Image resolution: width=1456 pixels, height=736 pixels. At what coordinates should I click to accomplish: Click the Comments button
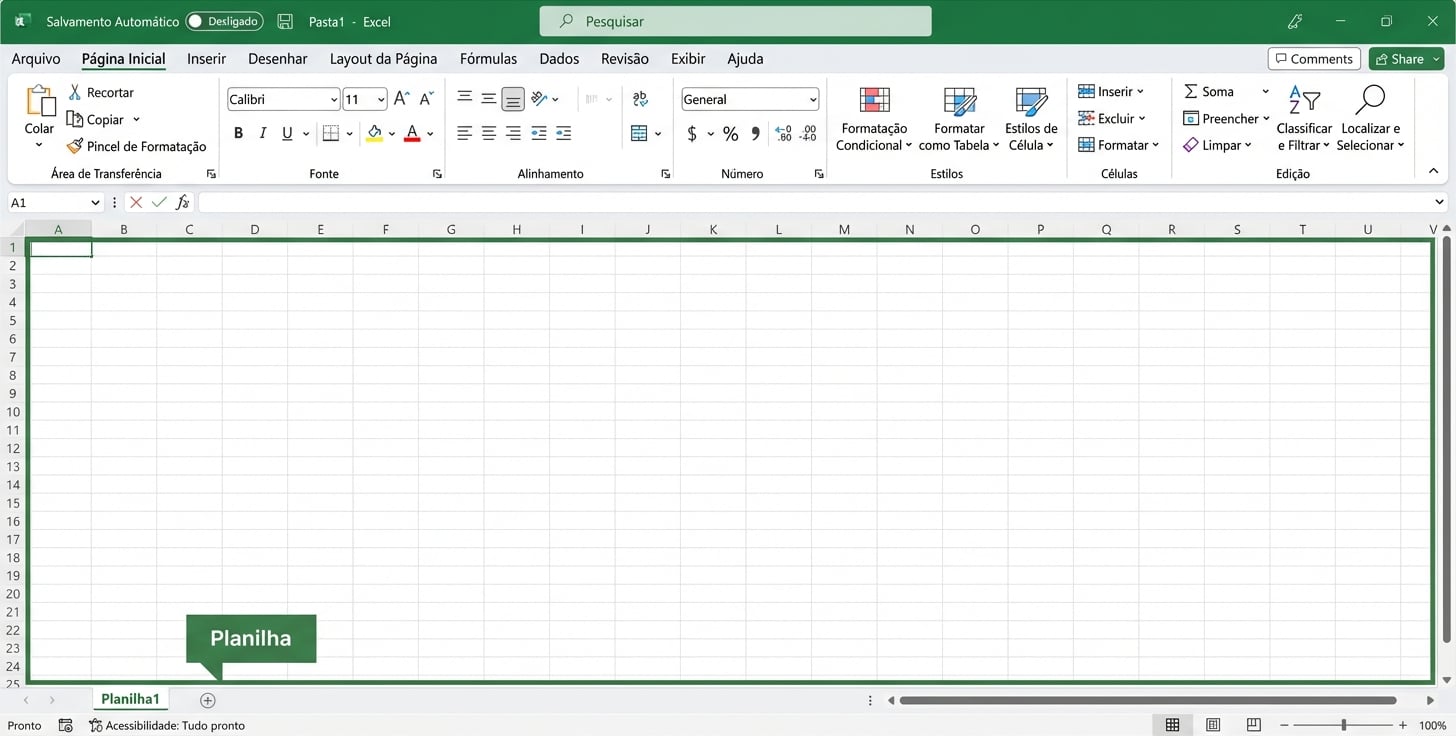click(1314, 59)
